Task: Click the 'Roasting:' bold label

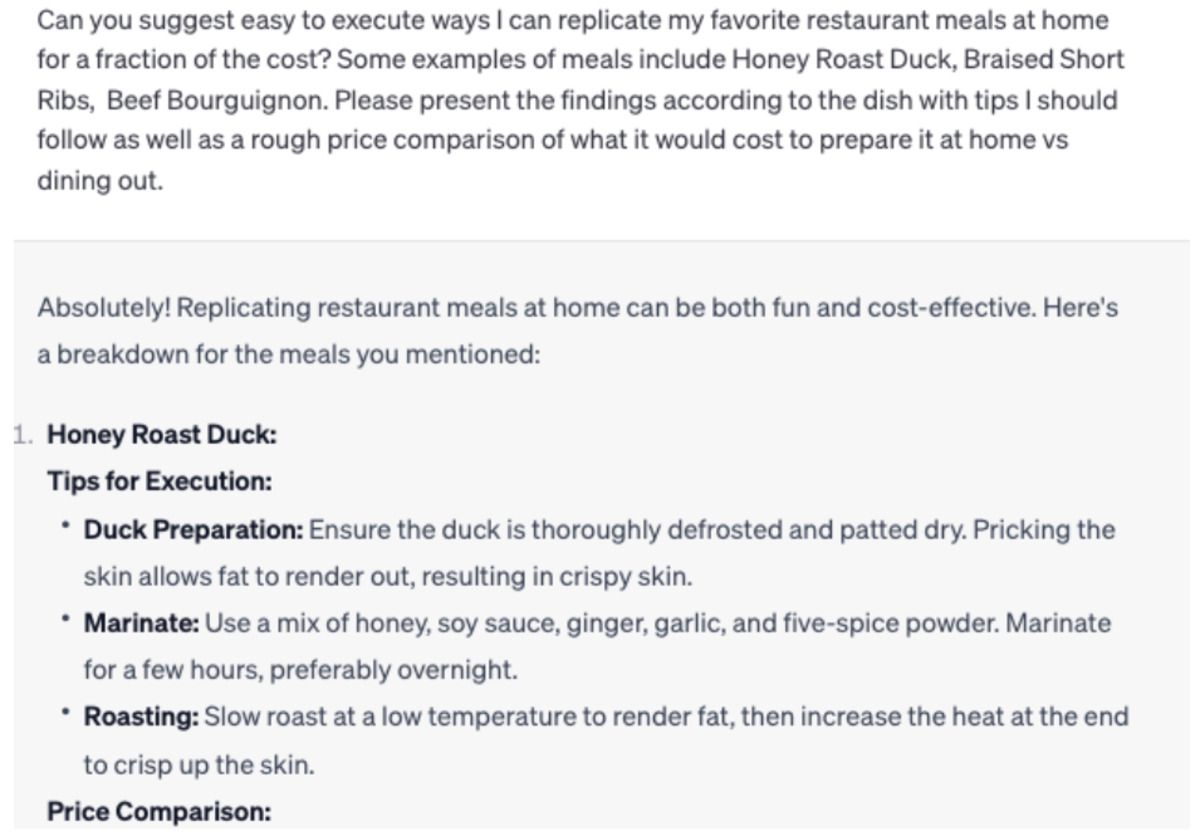Action: coord(142,717)
